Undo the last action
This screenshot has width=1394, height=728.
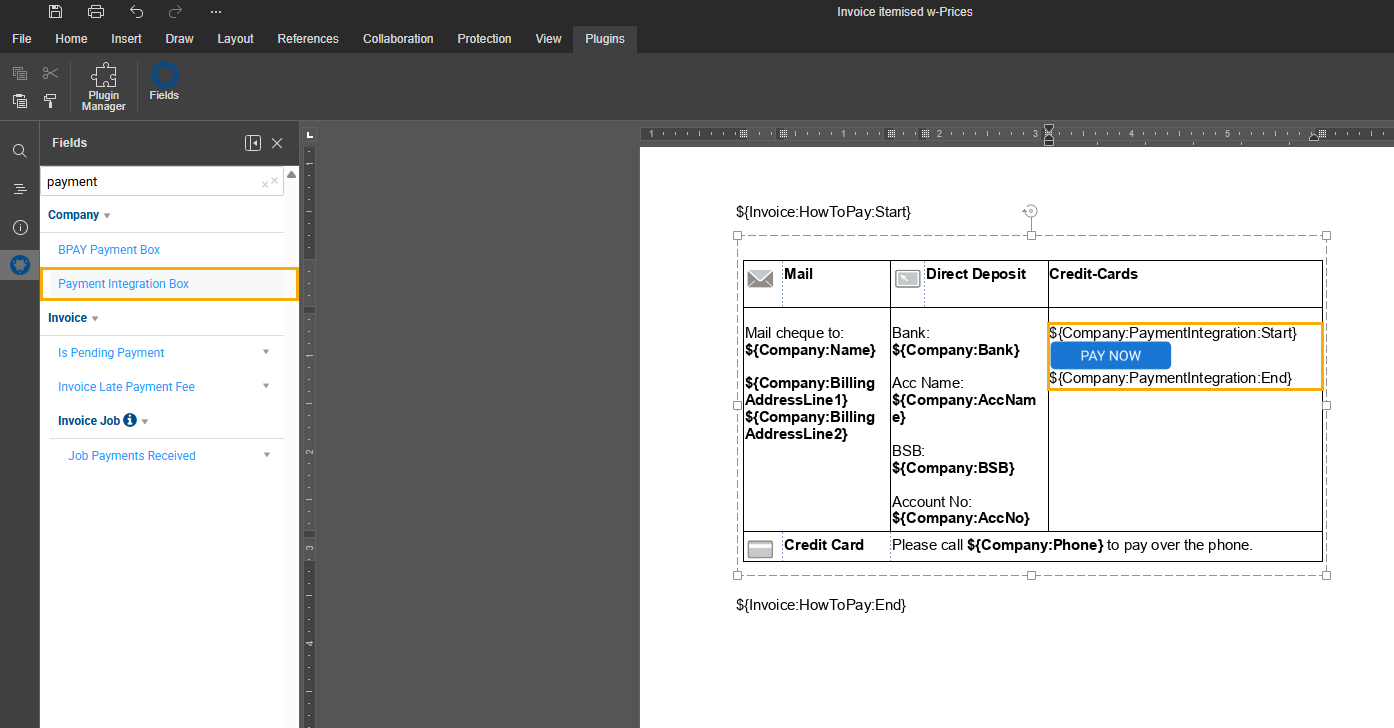(137, 11)
